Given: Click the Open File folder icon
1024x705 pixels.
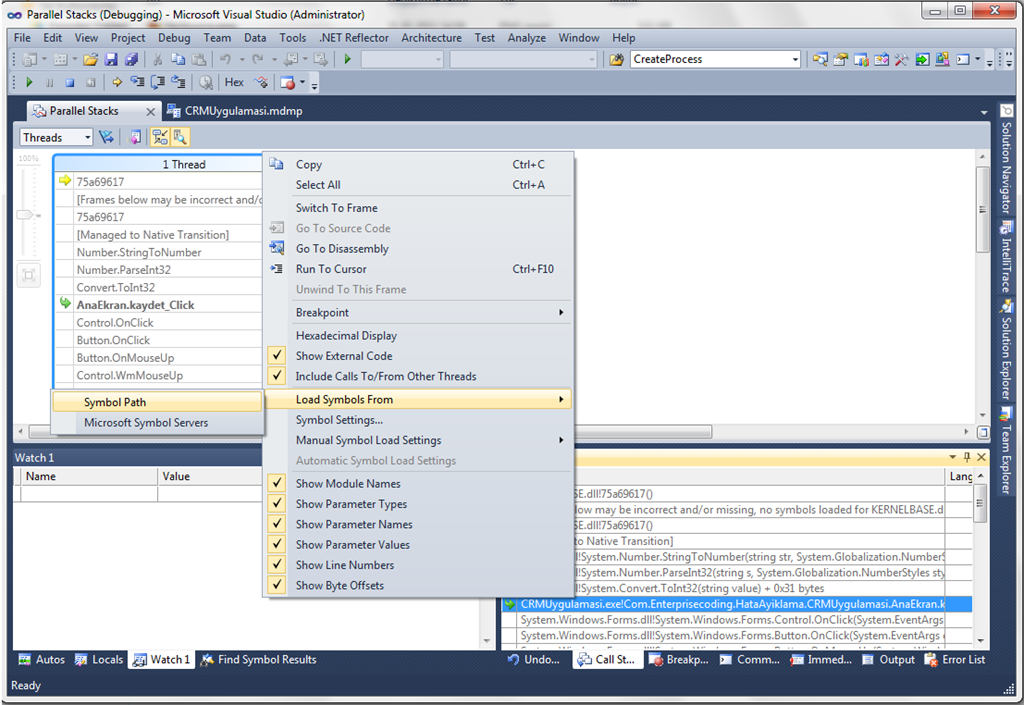Looking at the screenshot, I should [x=90, y=59].
